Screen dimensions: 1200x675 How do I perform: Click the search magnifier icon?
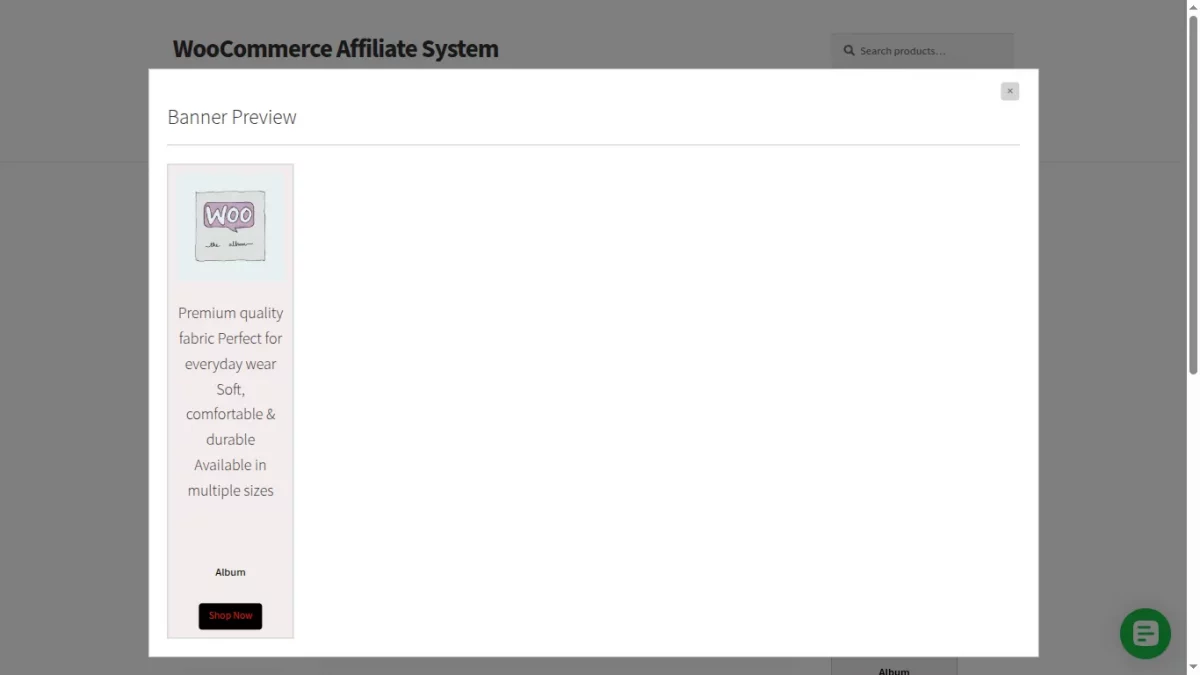click(x=849, y=51)
